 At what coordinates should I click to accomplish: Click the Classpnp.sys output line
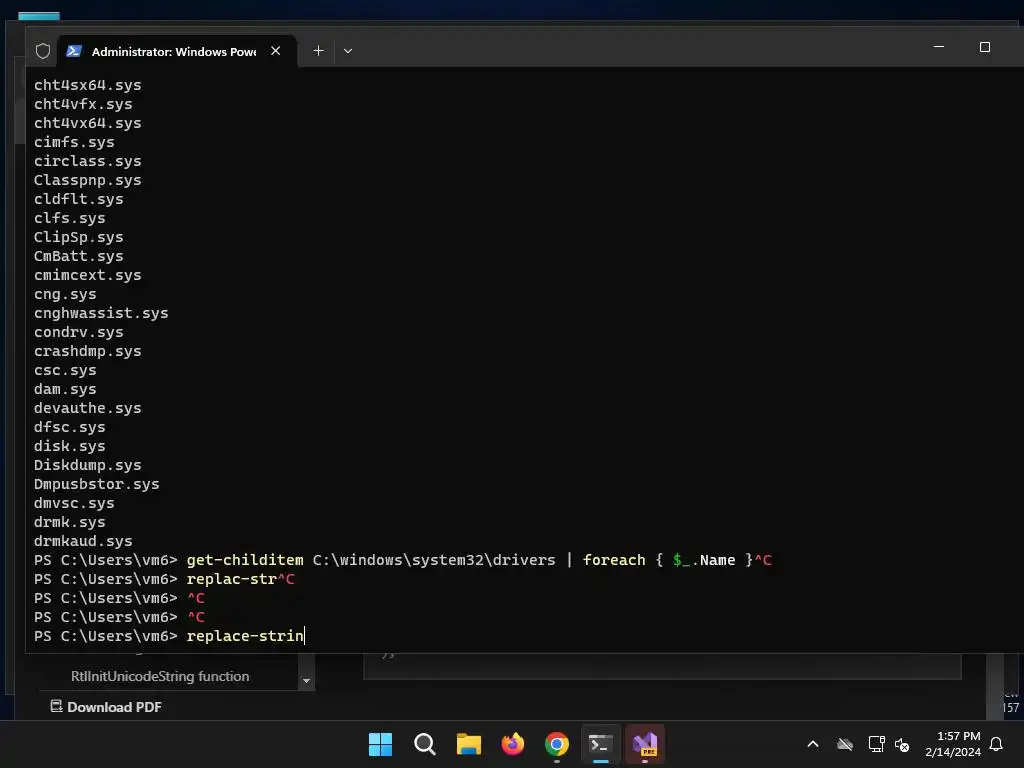(x=88, y=180)
